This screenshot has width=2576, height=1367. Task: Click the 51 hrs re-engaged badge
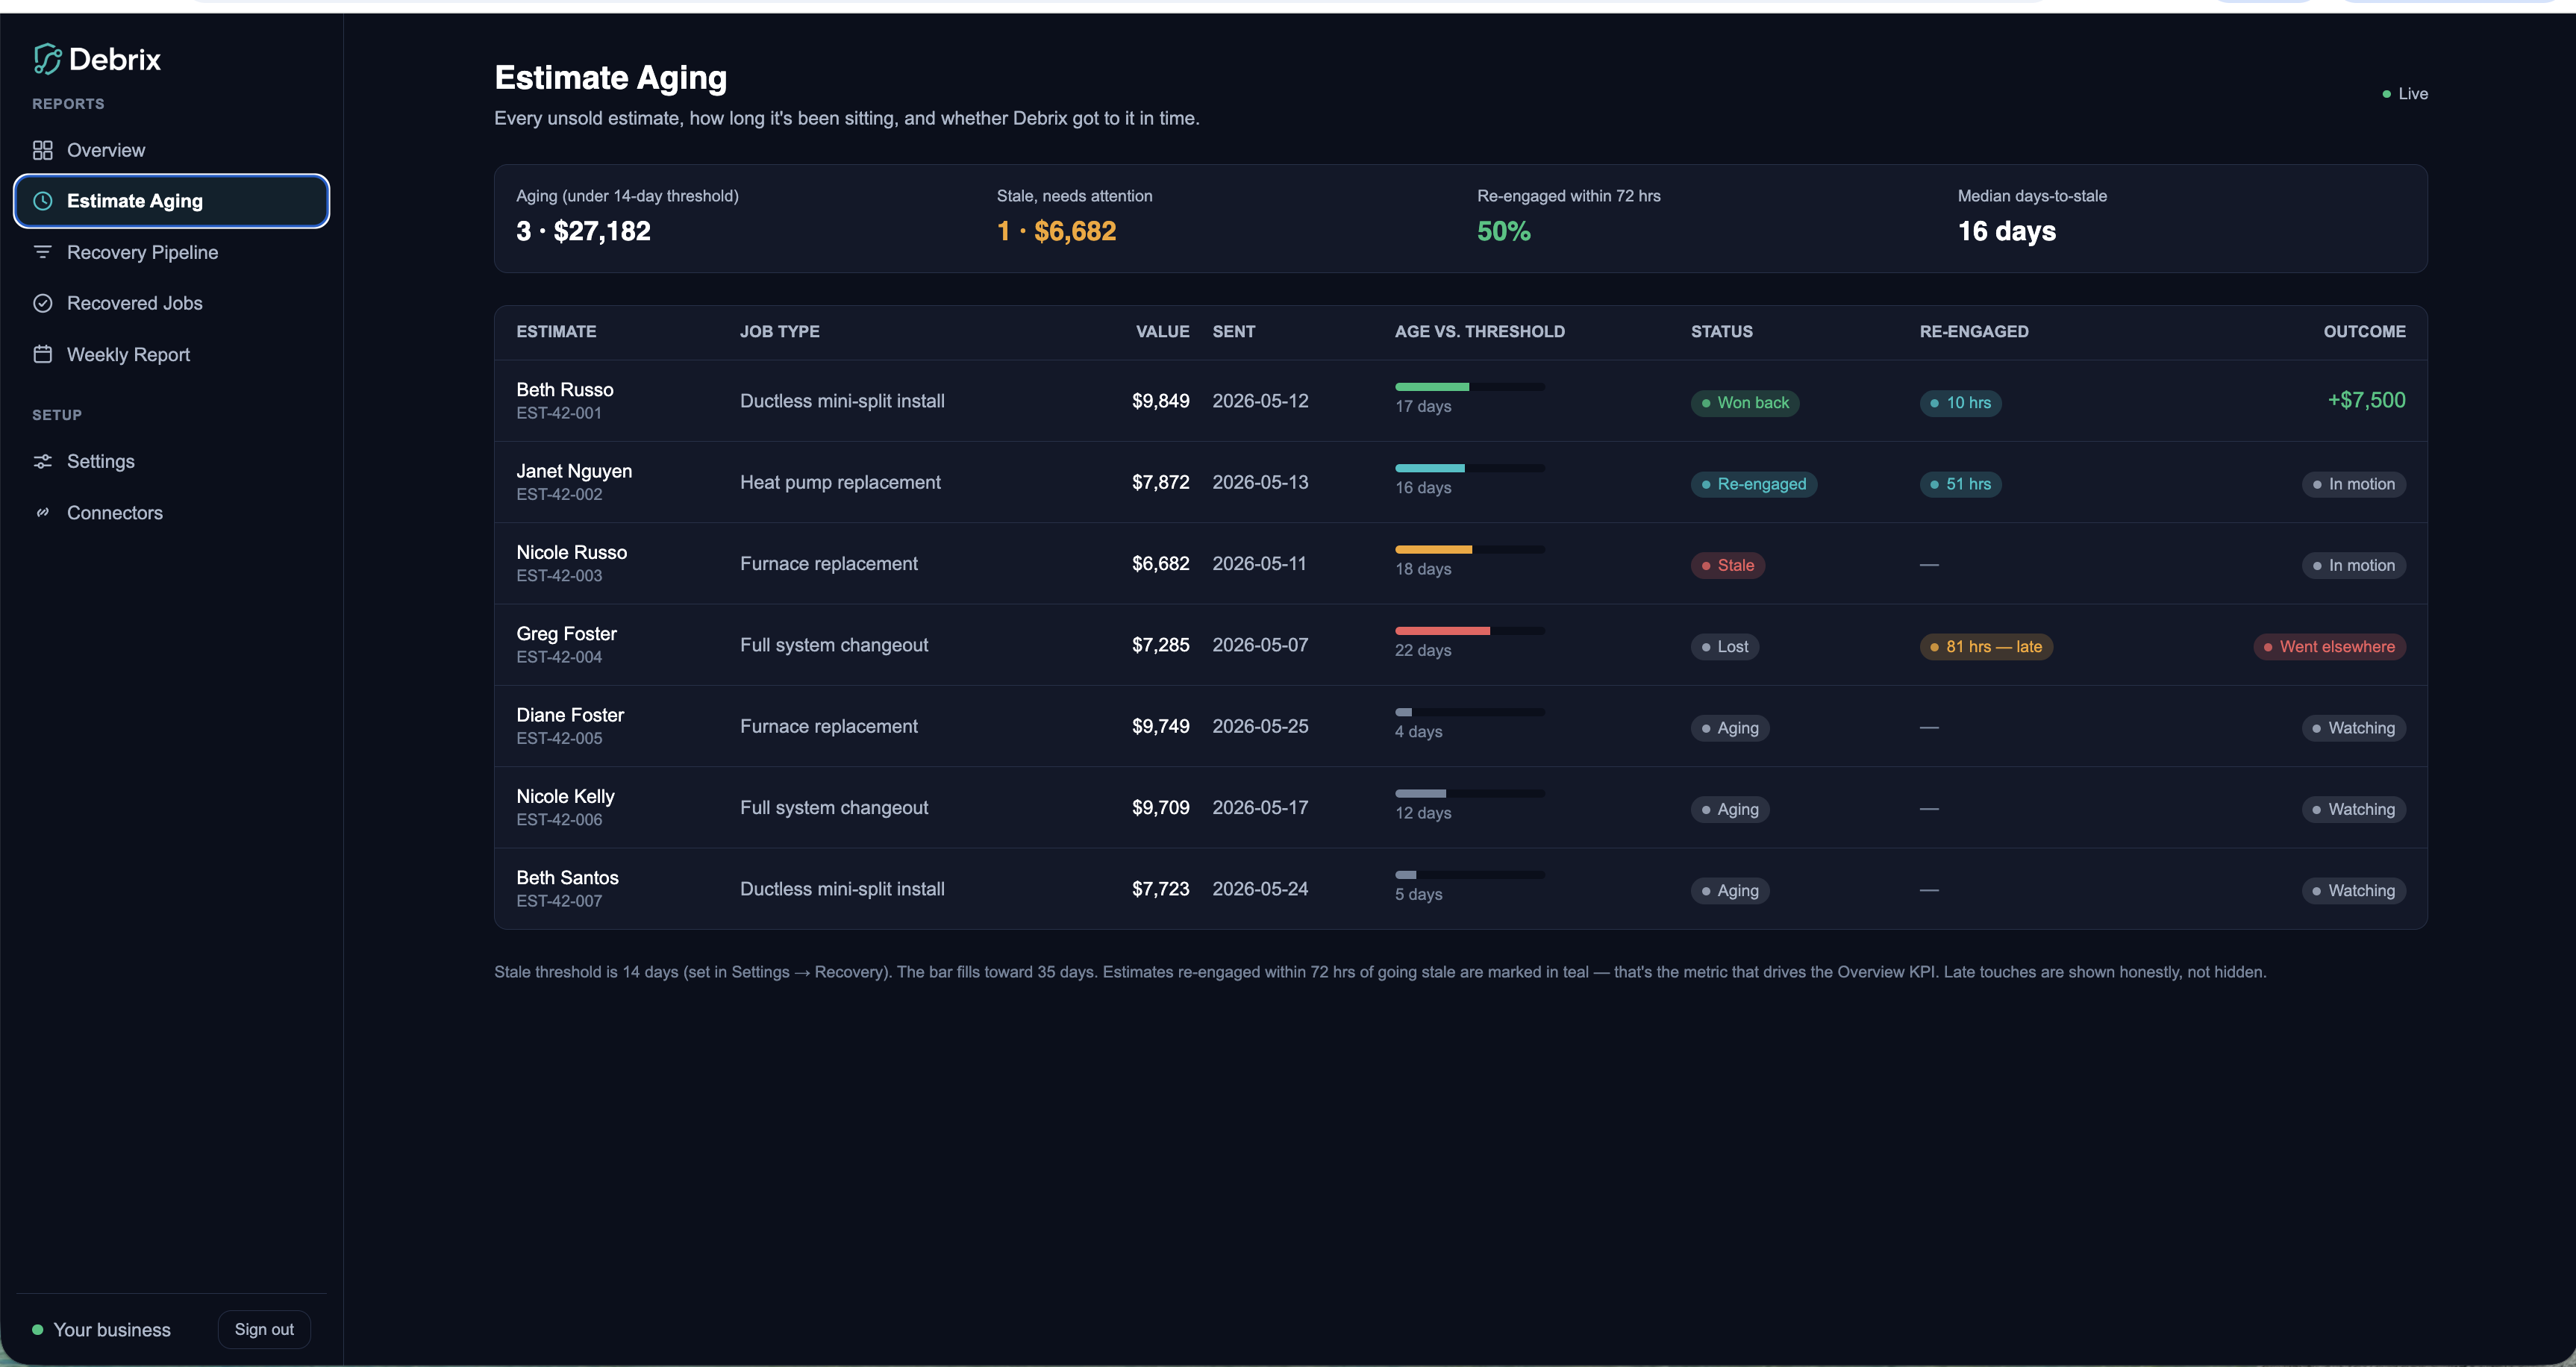(x=1960, y=484)
